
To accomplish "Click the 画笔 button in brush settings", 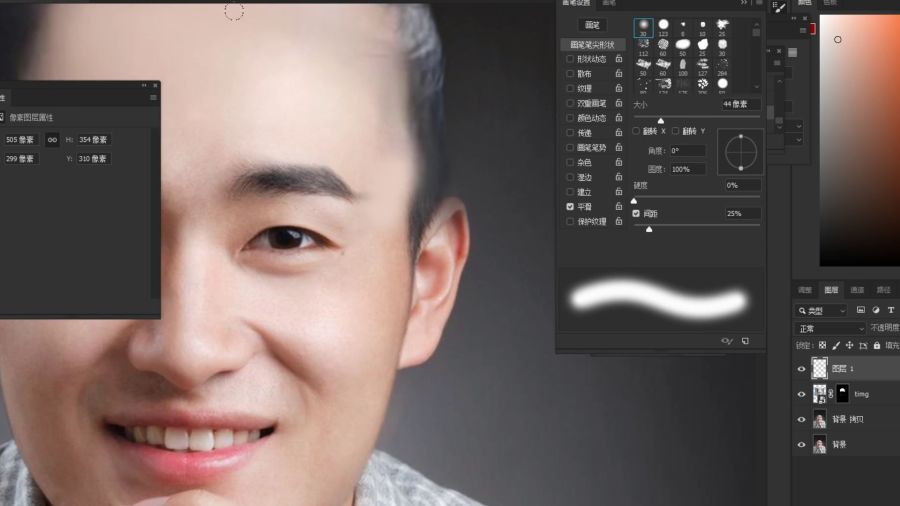I will (x=593, y=25).
